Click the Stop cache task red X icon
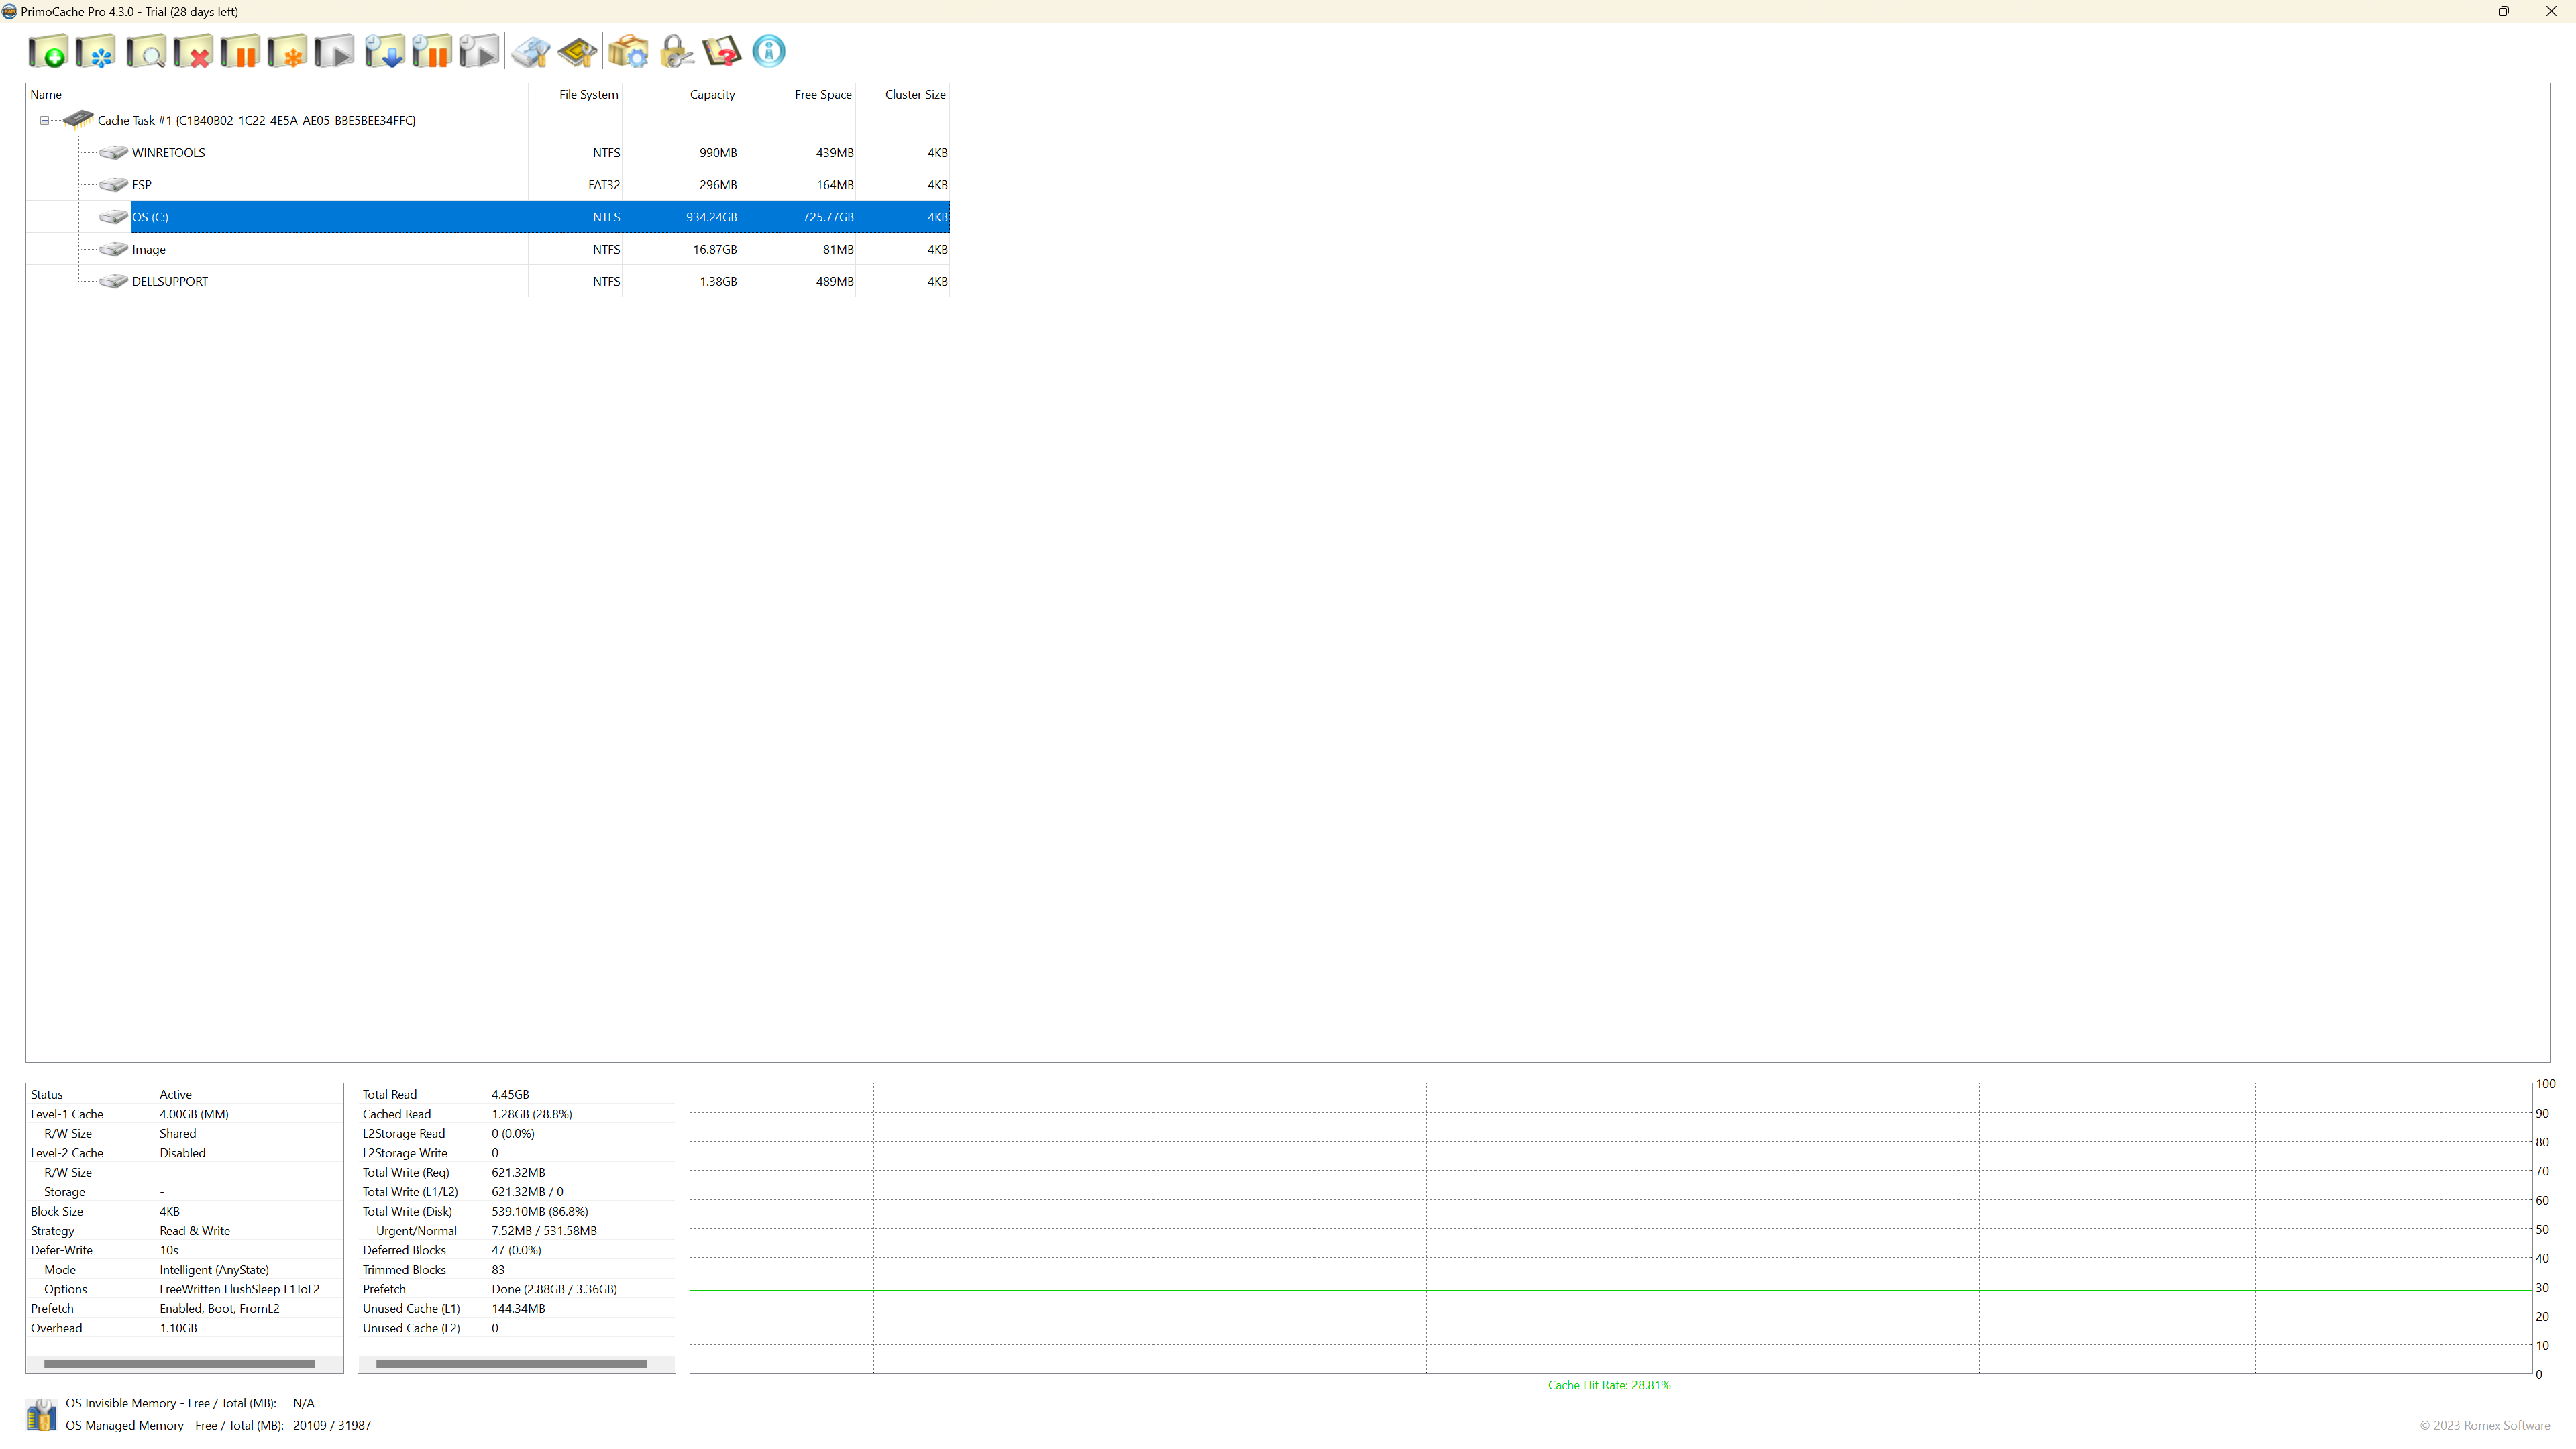 [193, 51]
